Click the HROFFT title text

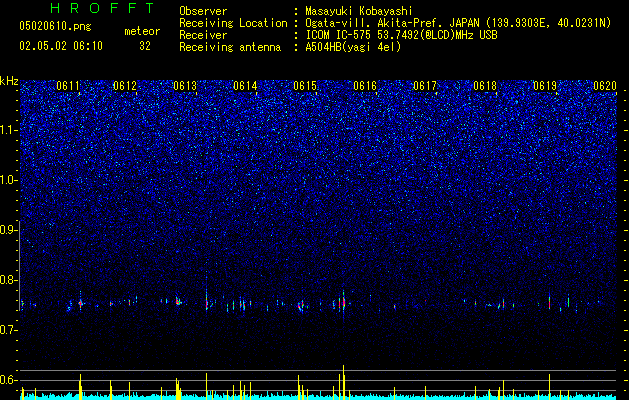(x=103, y=8)
